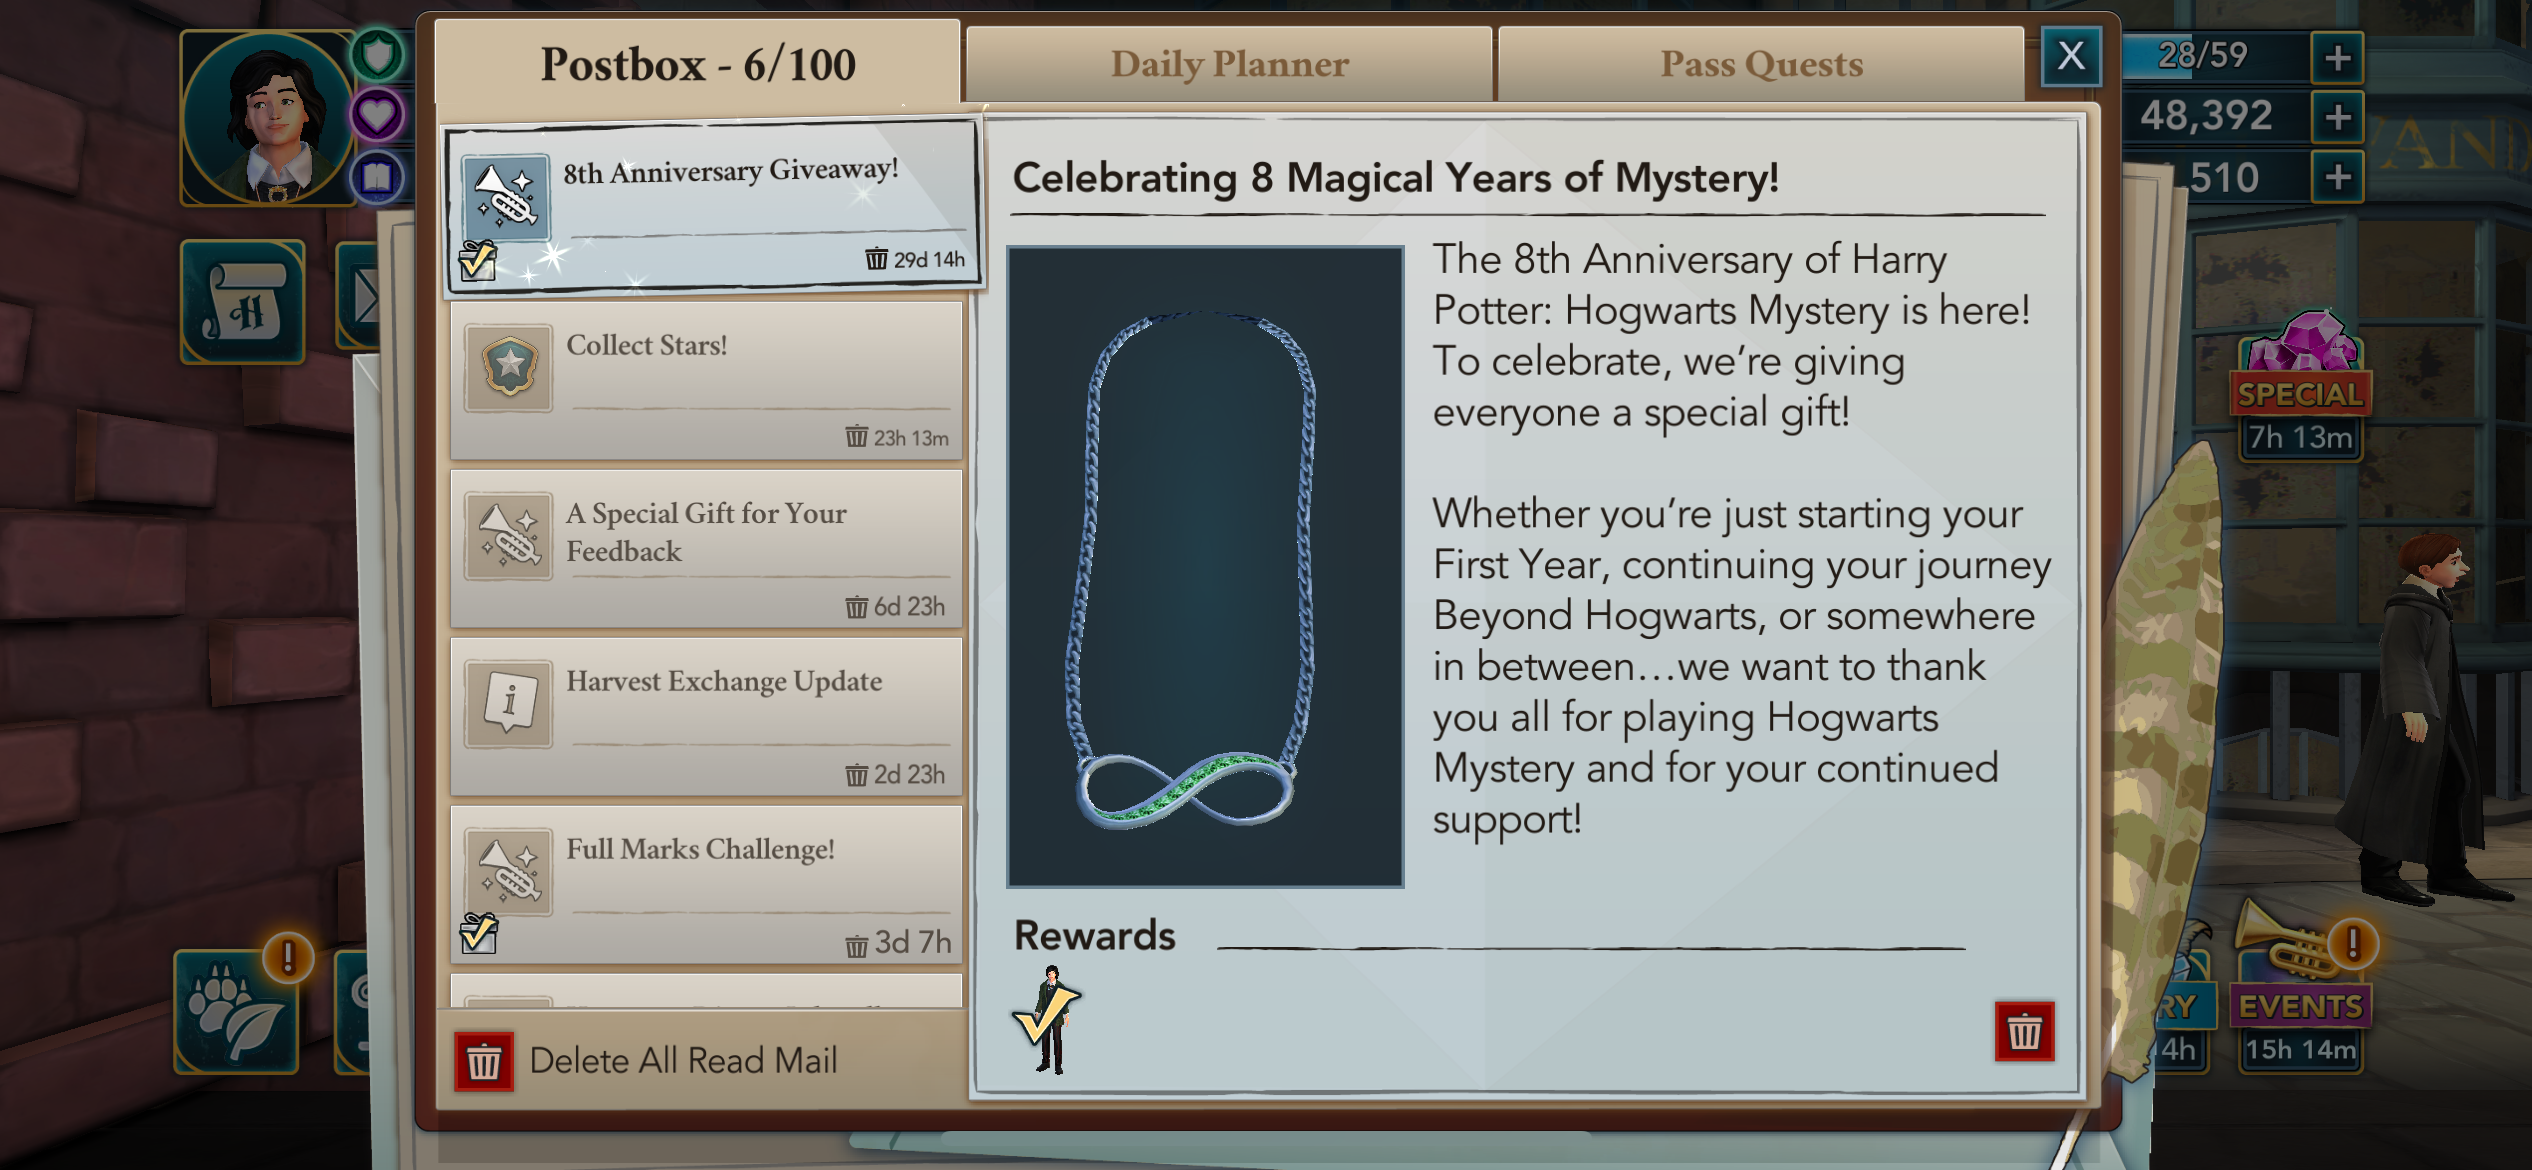Screen dimensions: 2532x1170
Task: Open the Harvest Exchange Update message
Action: pos(706,717)
